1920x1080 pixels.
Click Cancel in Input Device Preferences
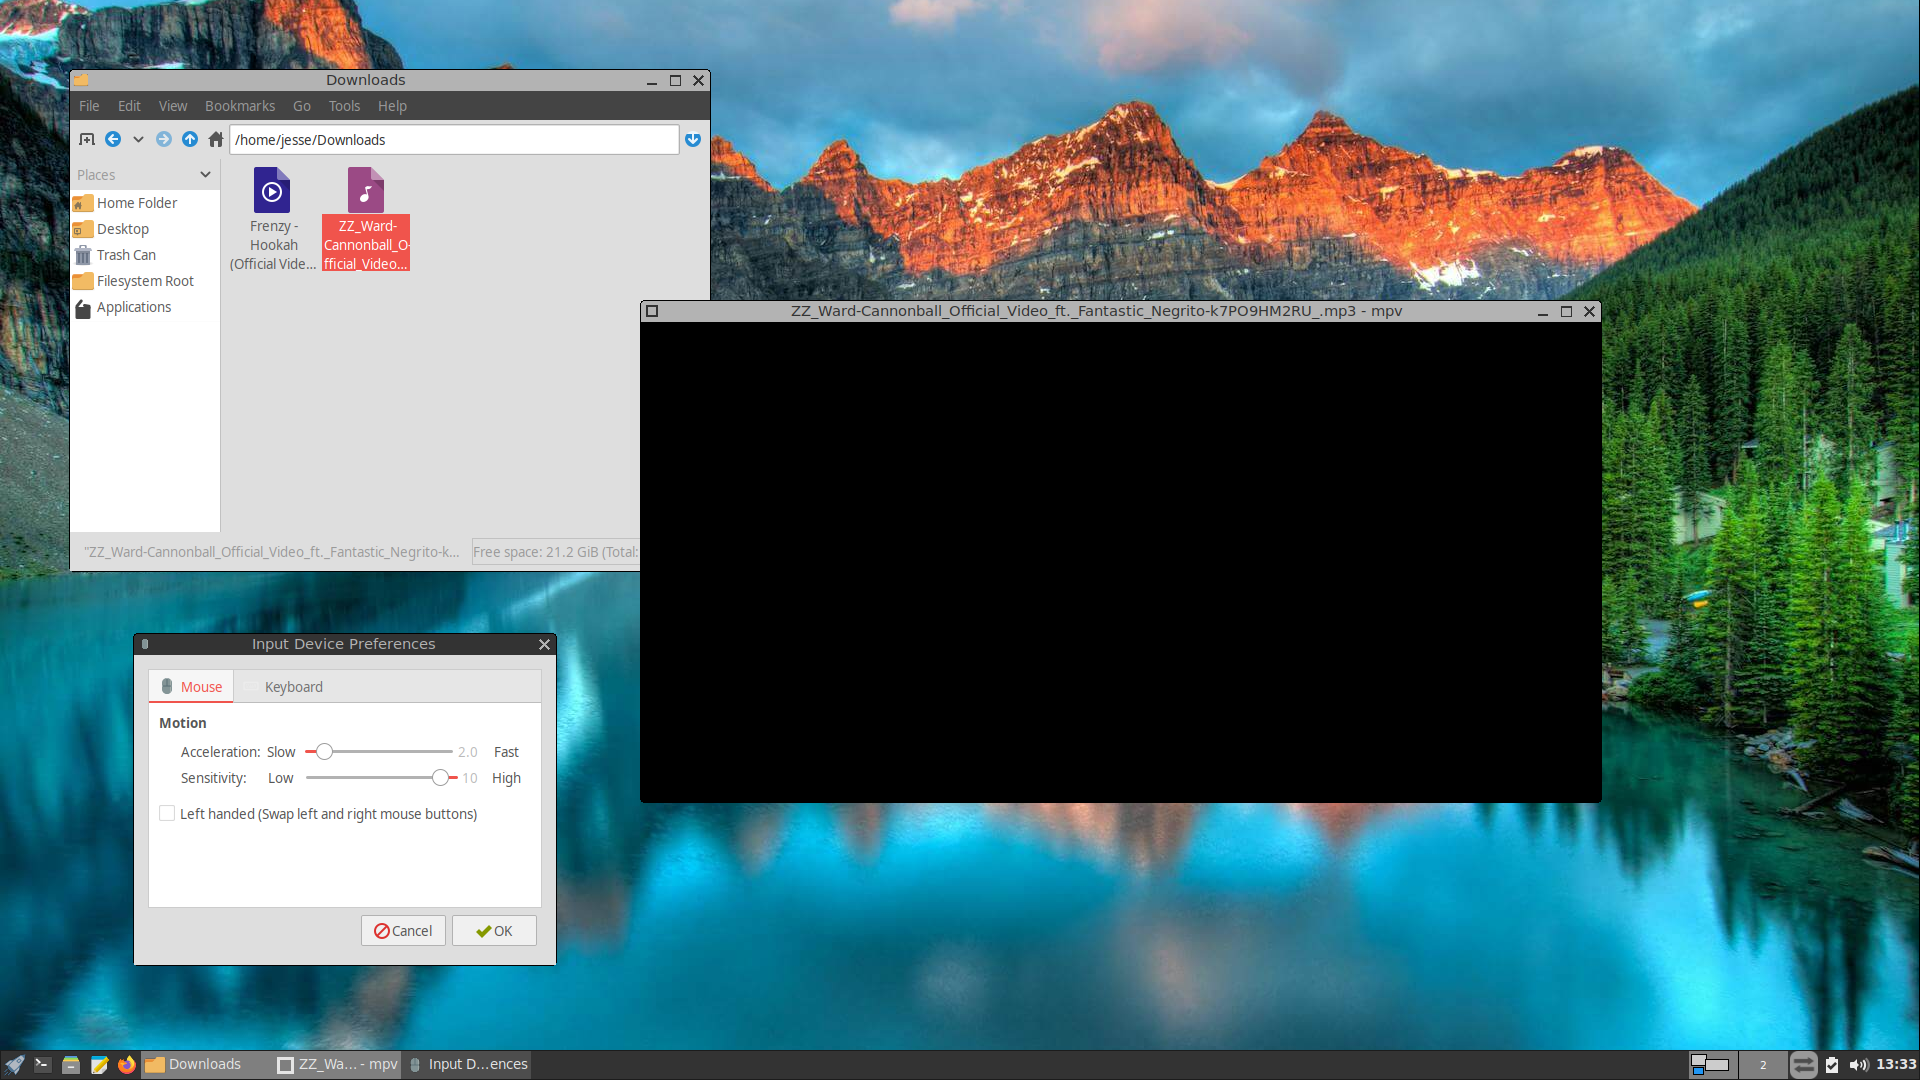point(403,931)
